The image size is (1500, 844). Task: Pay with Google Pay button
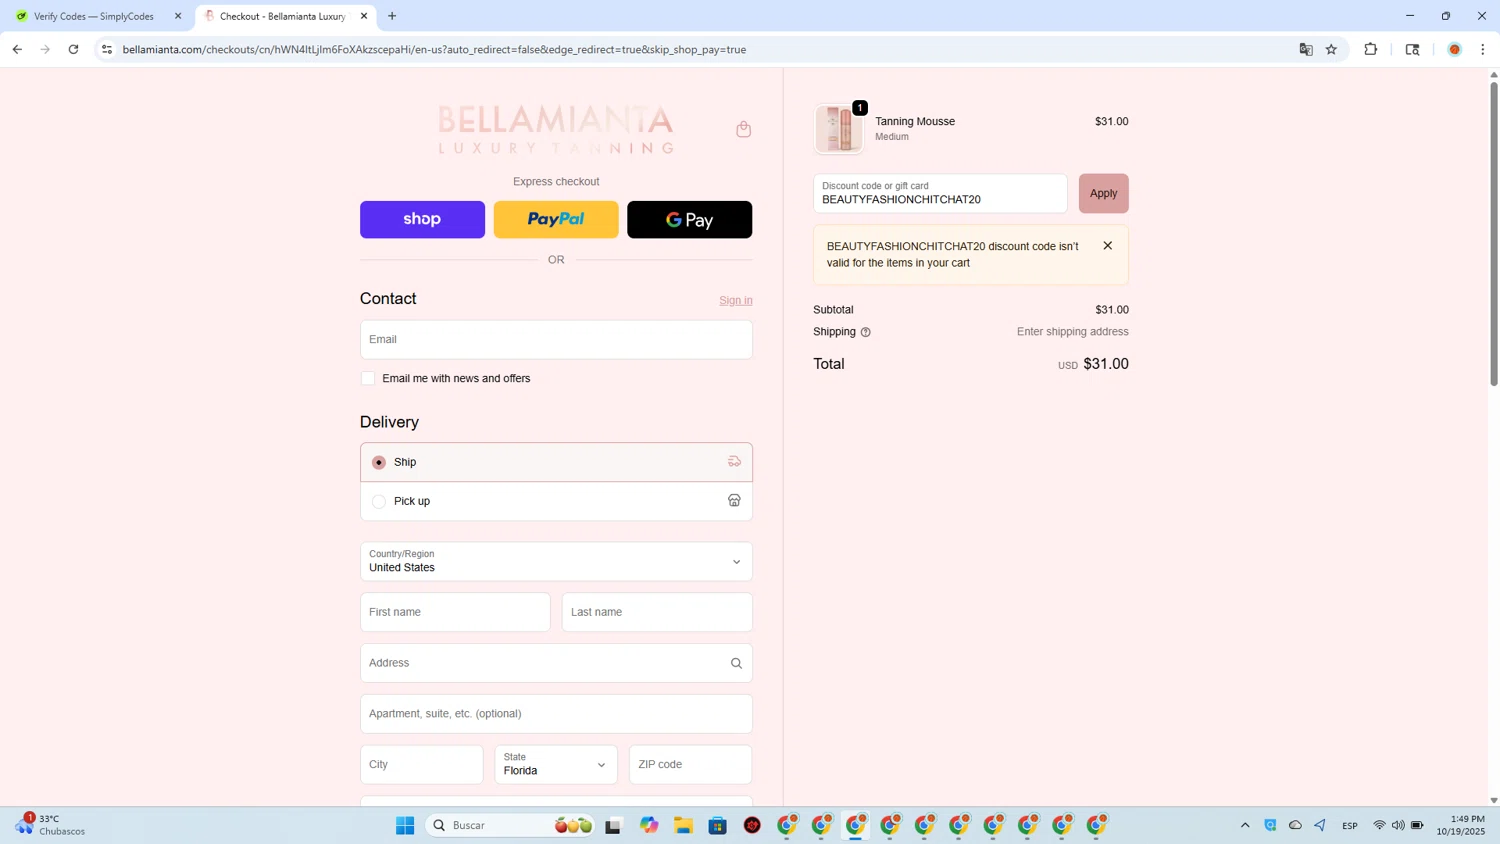[x=689, y=219]
